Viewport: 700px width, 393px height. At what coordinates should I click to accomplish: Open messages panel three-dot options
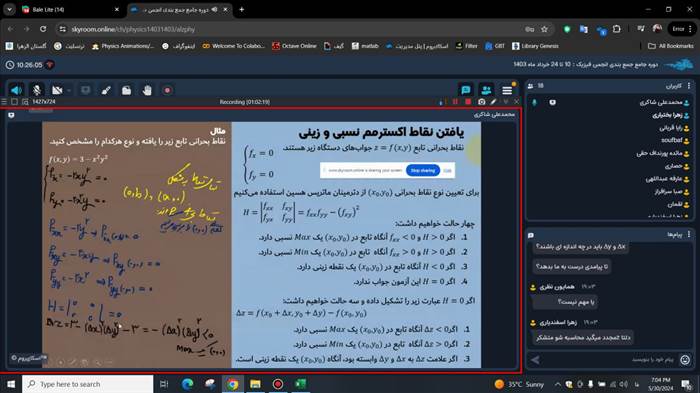coord(689,234)
